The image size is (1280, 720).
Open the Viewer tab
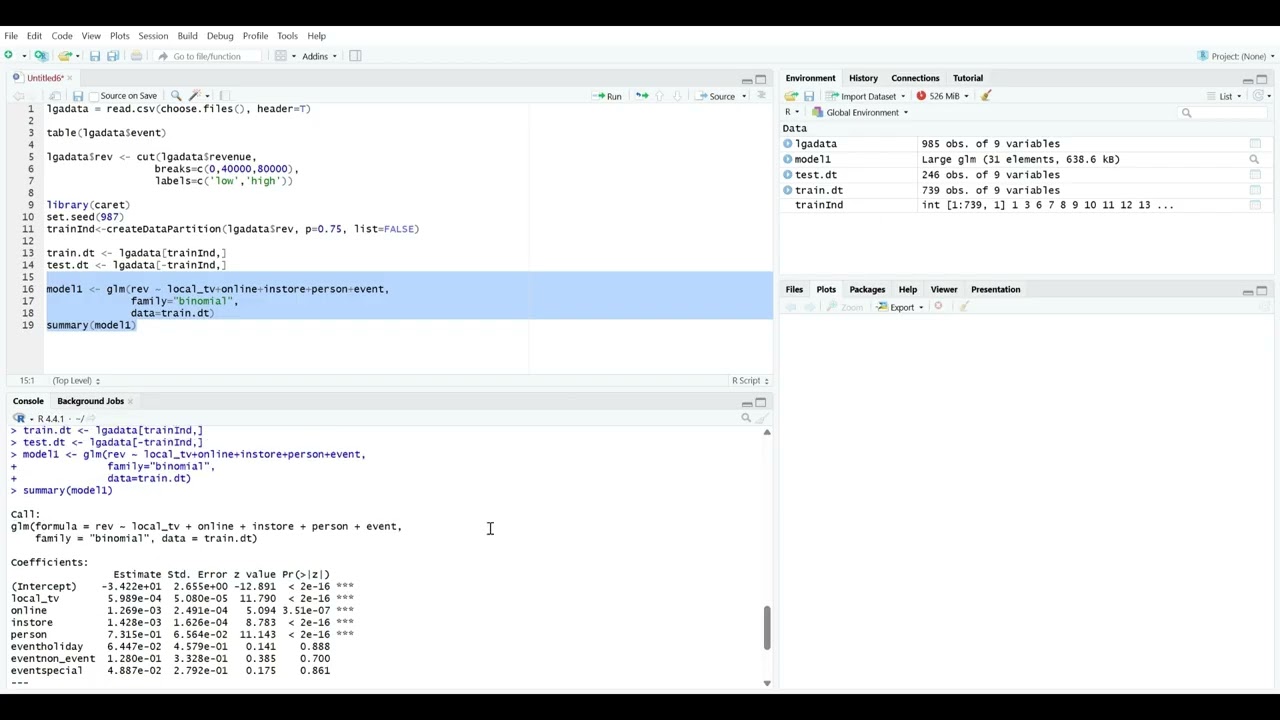point(944,289)
